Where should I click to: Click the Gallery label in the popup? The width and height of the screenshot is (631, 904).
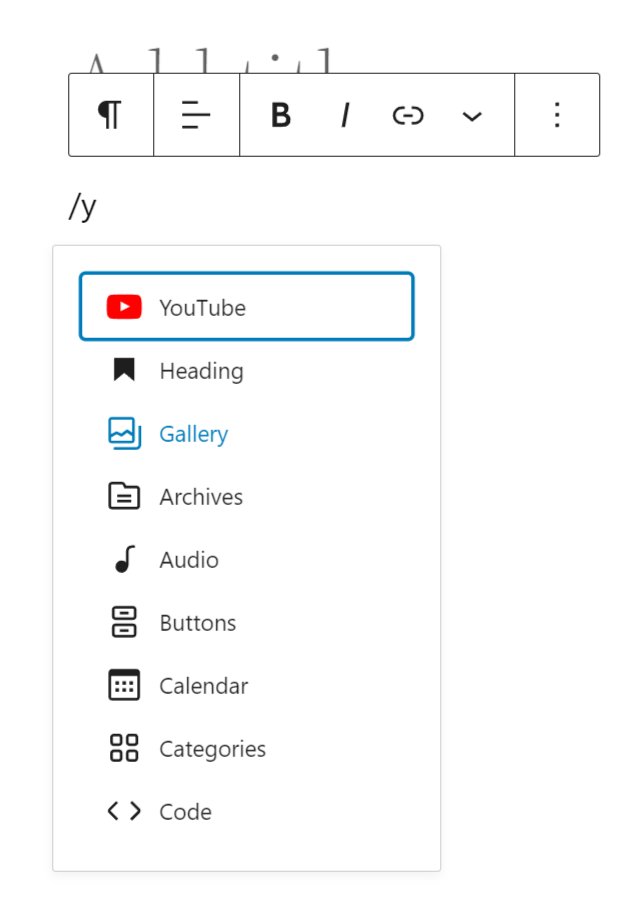(x=193, y=433)
